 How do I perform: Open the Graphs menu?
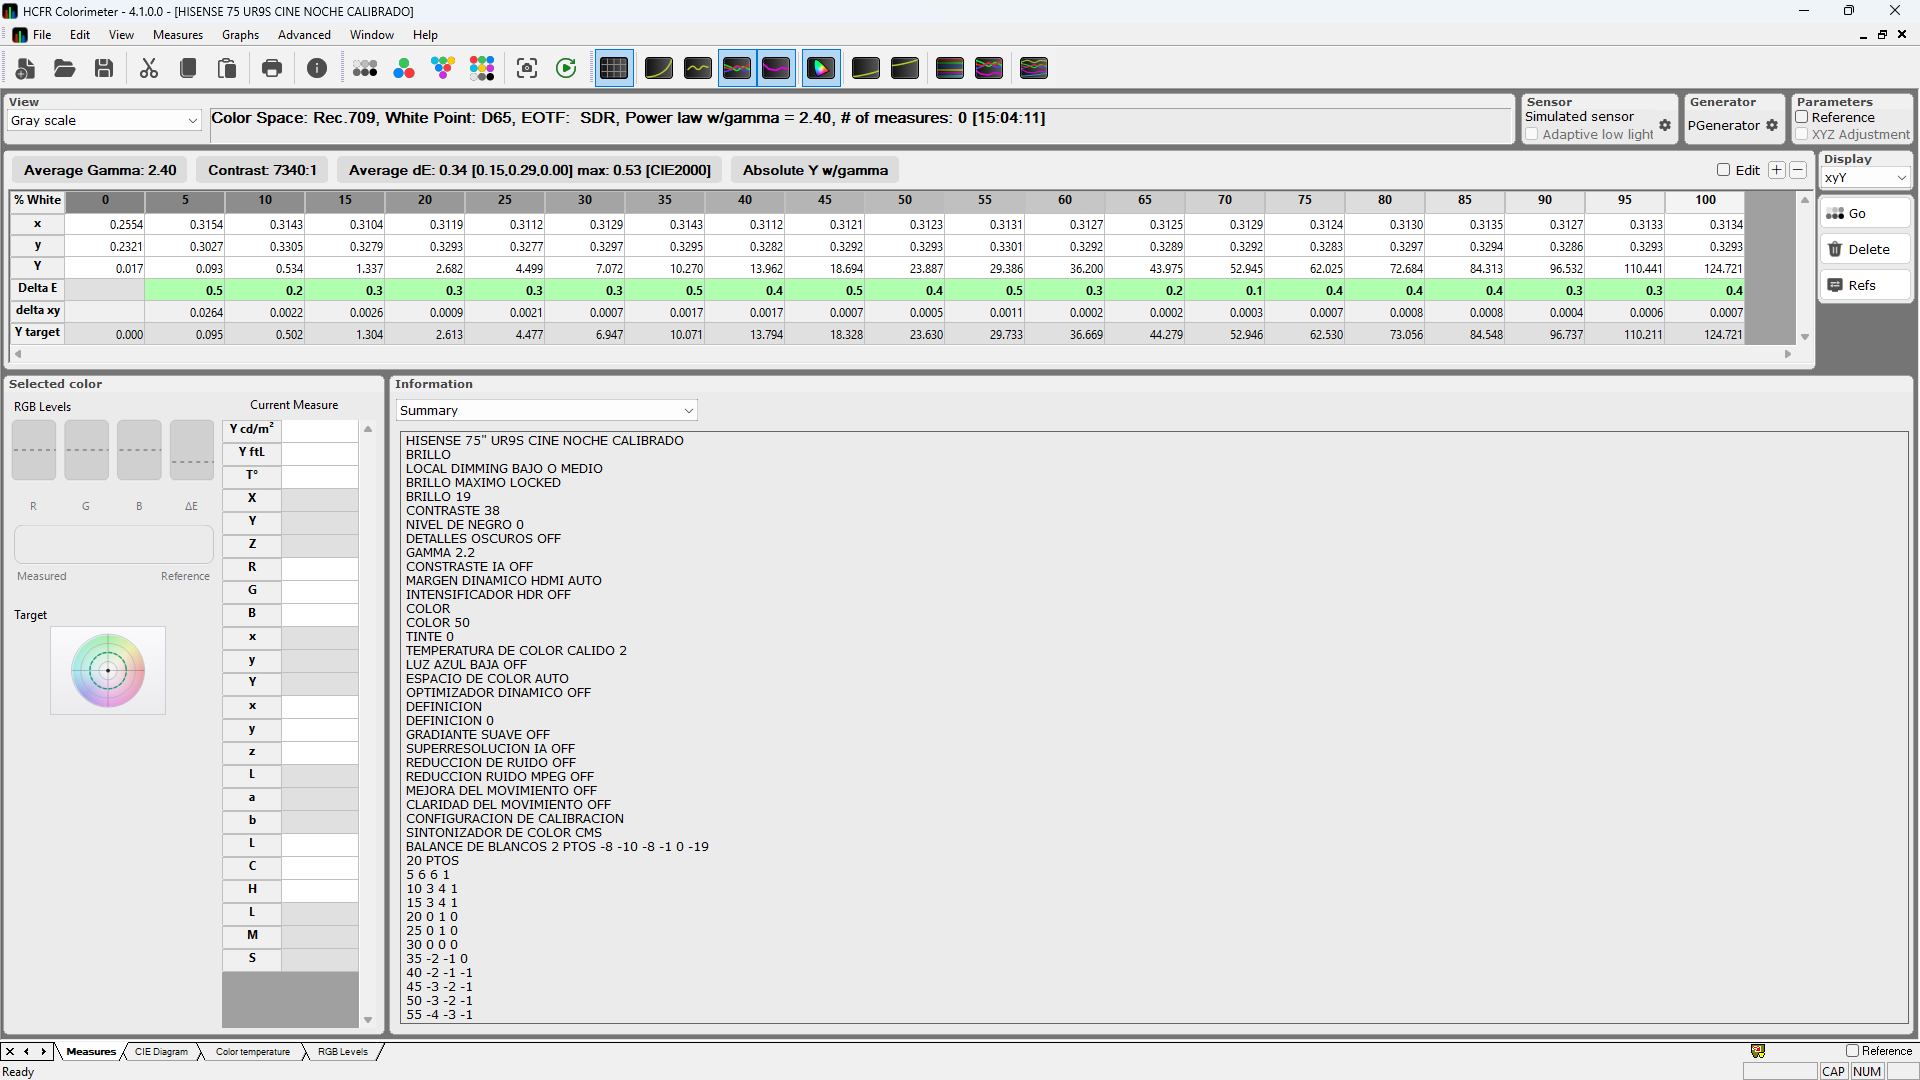click(x=240, y=34)
